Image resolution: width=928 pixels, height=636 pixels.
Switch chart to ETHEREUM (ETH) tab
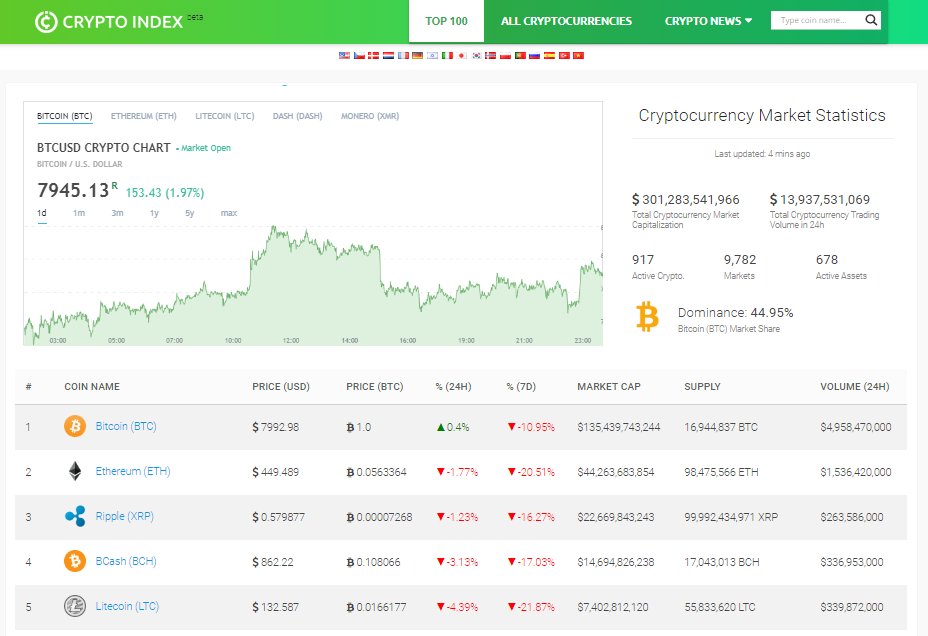(144, 116)
